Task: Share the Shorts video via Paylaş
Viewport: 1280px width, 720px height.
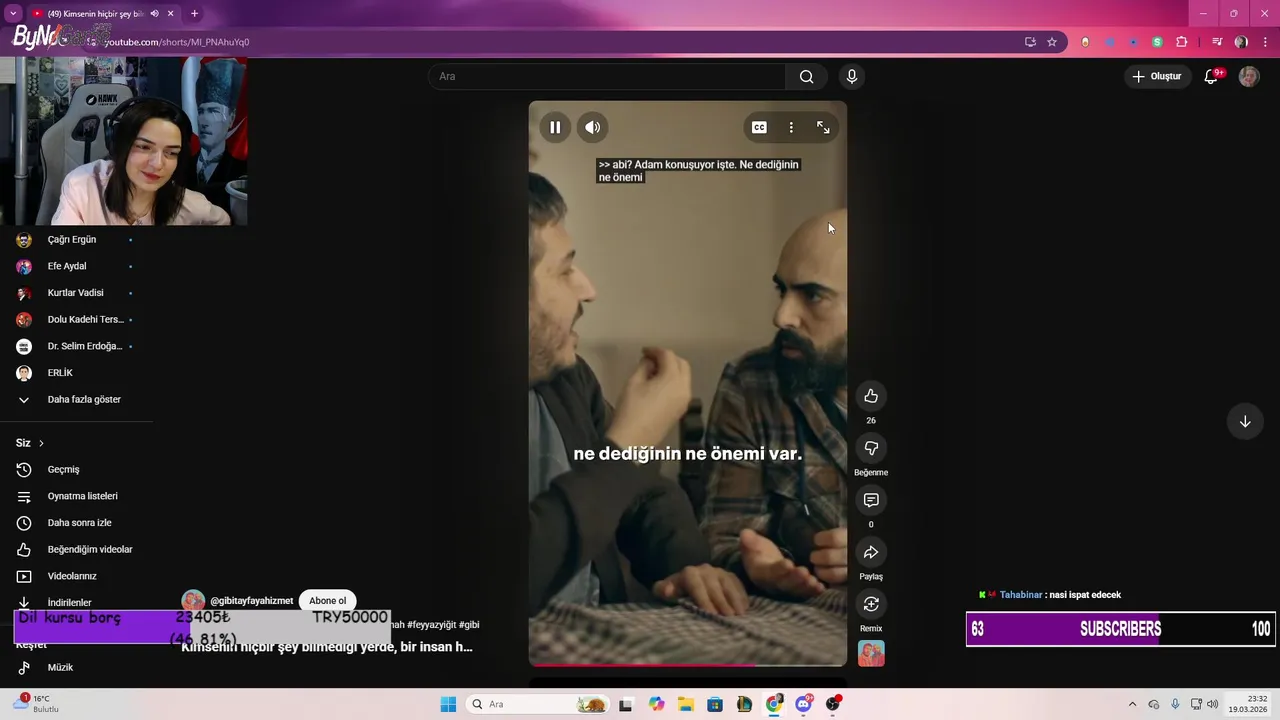Action: coord(871,552)
